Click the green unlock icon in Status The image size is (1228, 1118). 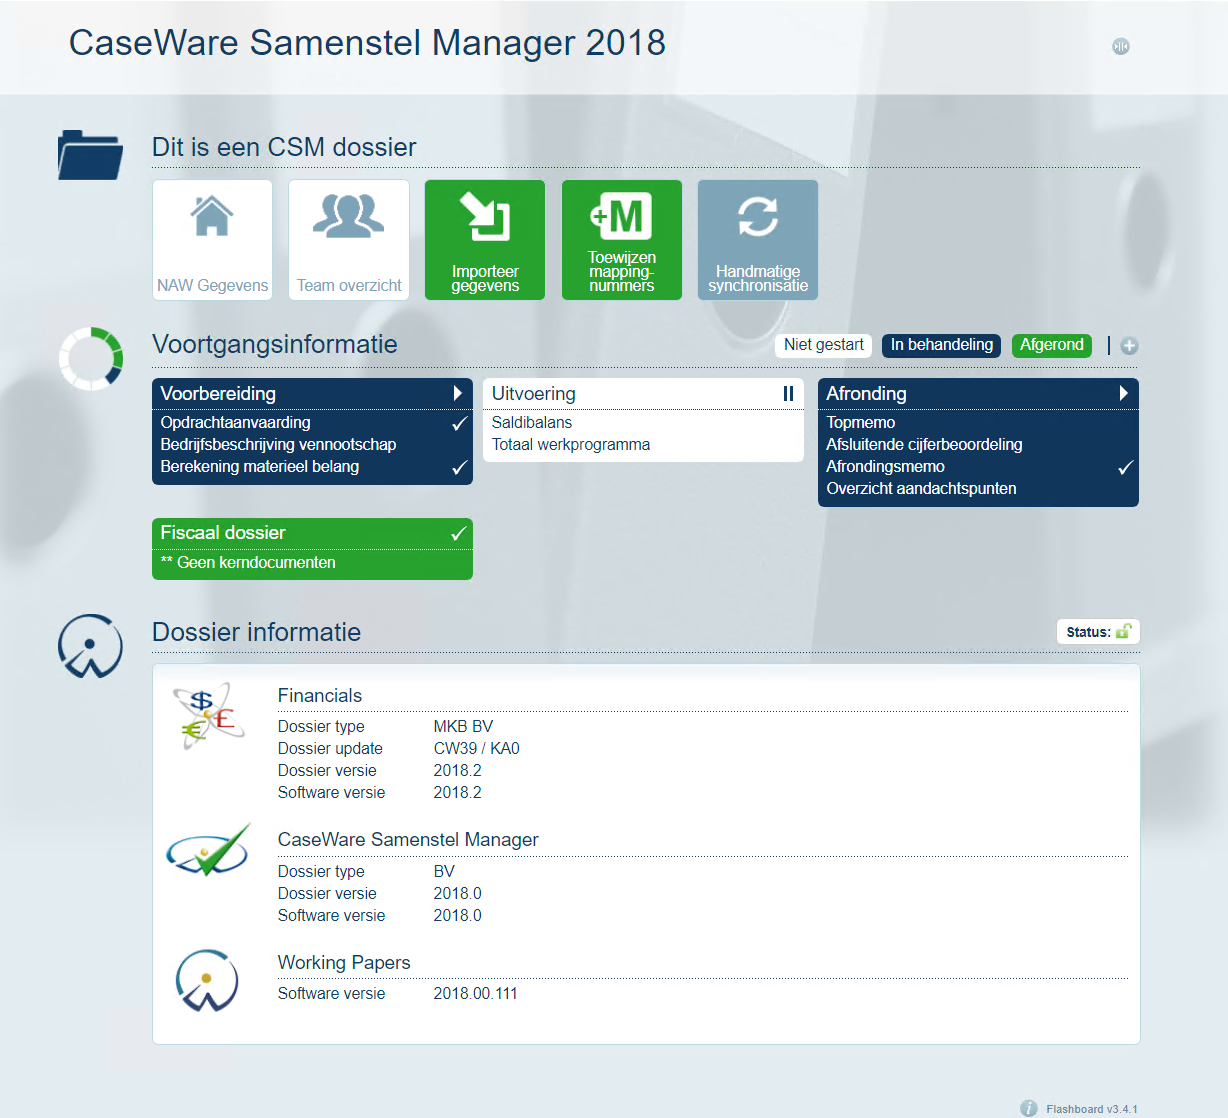pos(1123,631)
